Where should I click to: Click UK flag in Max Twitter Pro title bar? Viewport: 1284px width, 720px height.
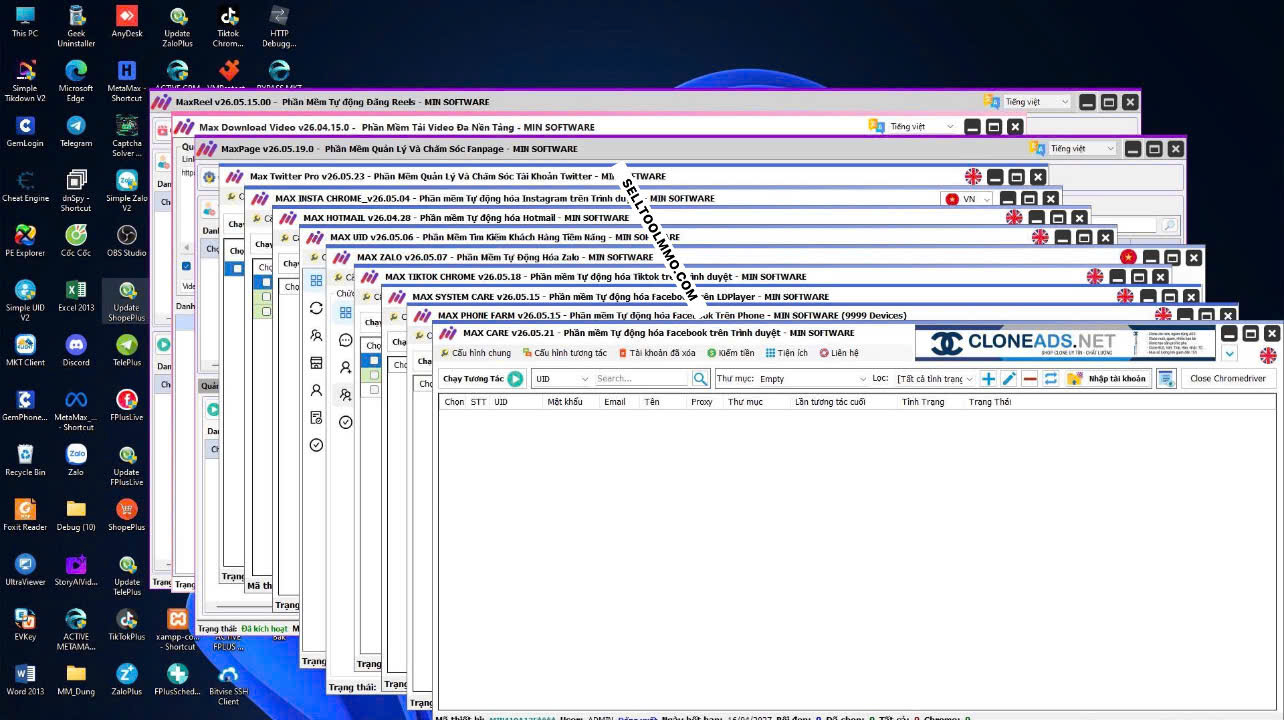973,177
